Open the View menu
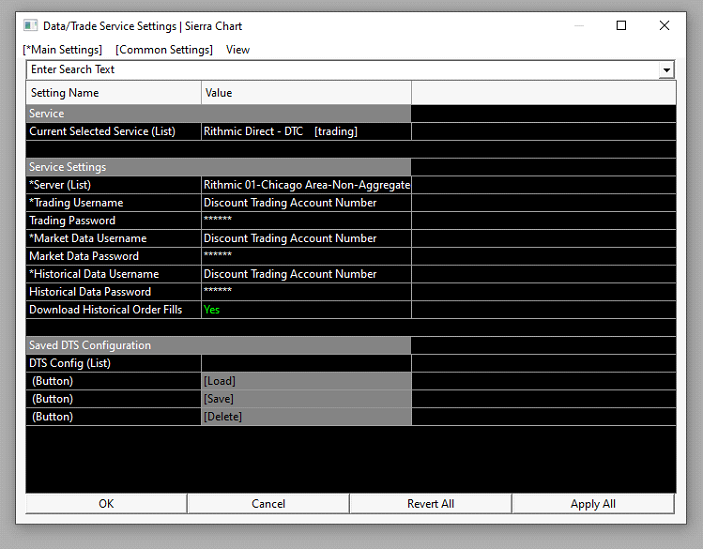Screen dimensions: 703x549 [238, 49]
